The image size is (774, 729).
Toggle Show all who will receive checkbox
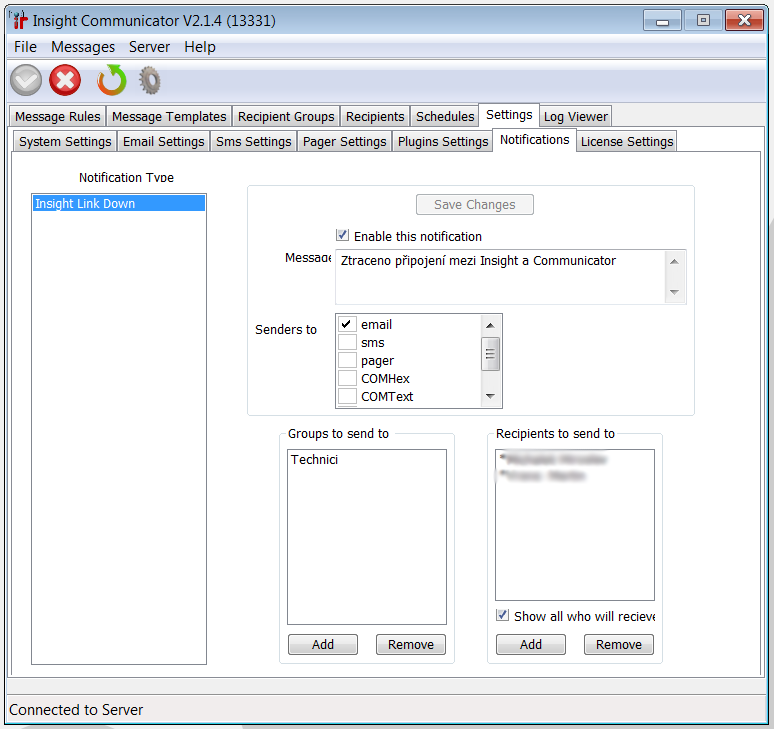(503, 616)
